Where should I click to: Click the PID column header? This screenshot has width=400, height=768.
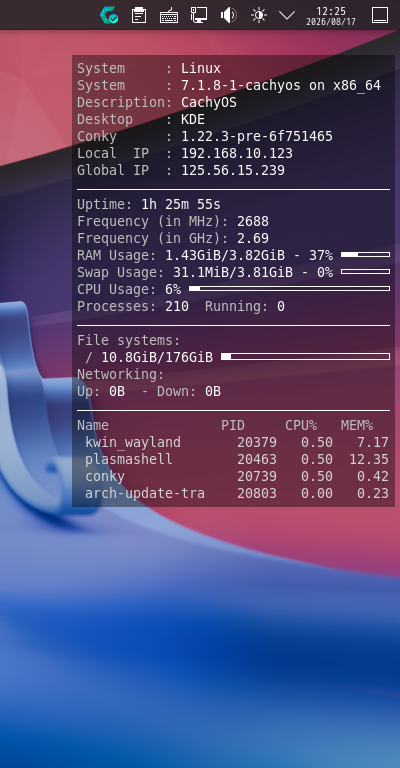[x=233, y=425]
